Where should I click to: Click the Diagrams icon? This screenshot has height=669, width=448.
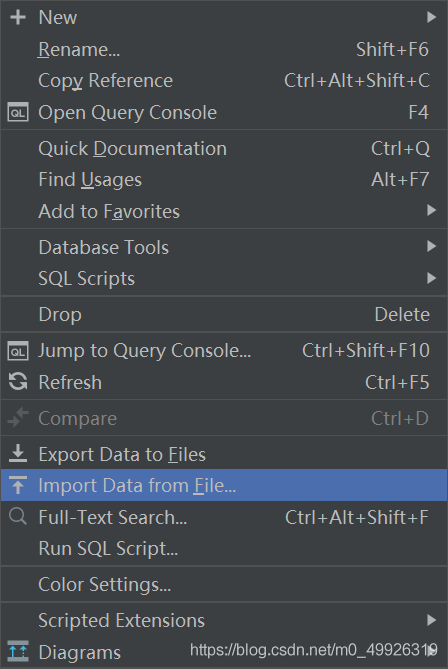tap(18, 652)
